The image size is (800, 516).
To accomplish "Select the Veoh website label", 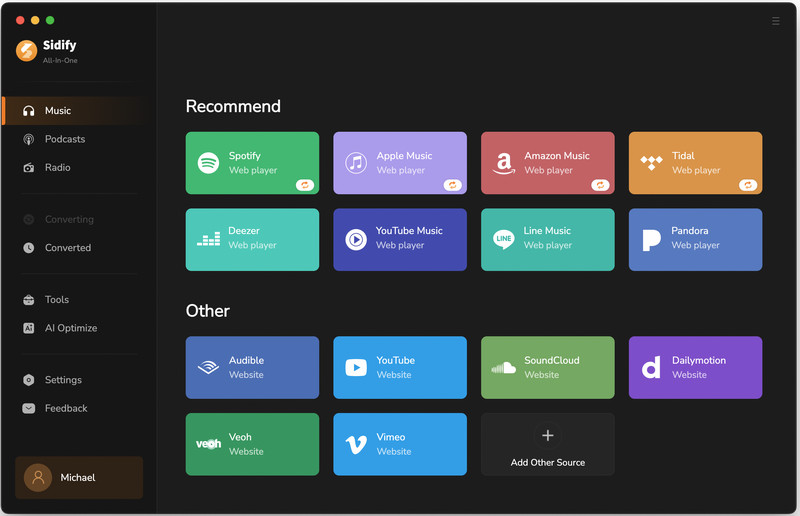I will [x=246, y=451].
